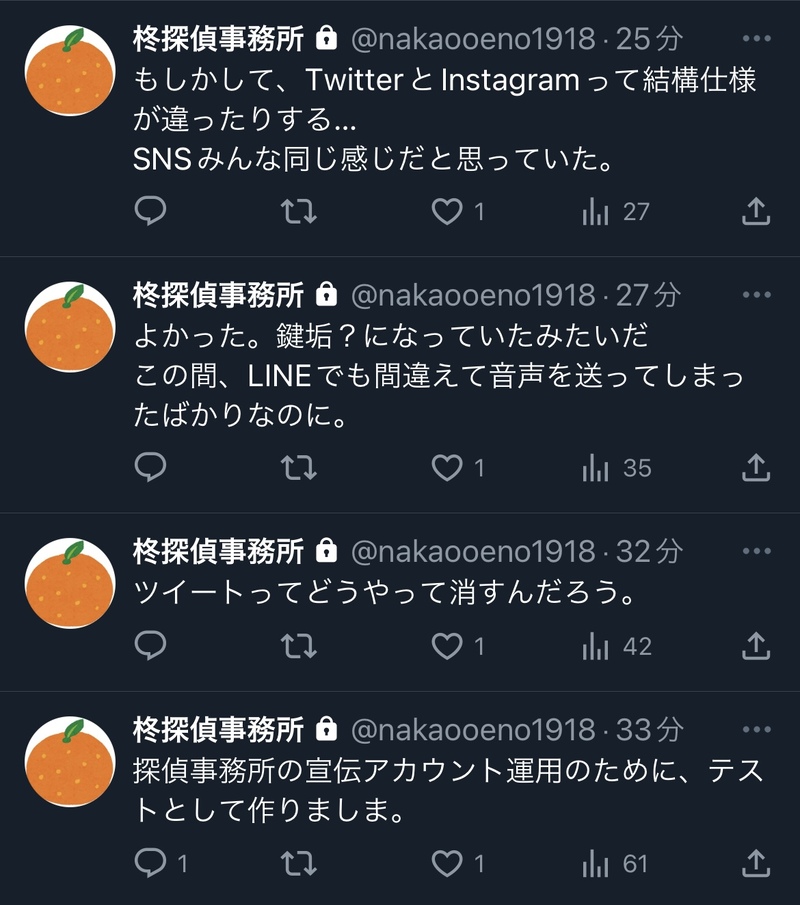800x905 pixels.
Task: Open more options on the 27分 tweet
Action: click(x=757, y=295)
